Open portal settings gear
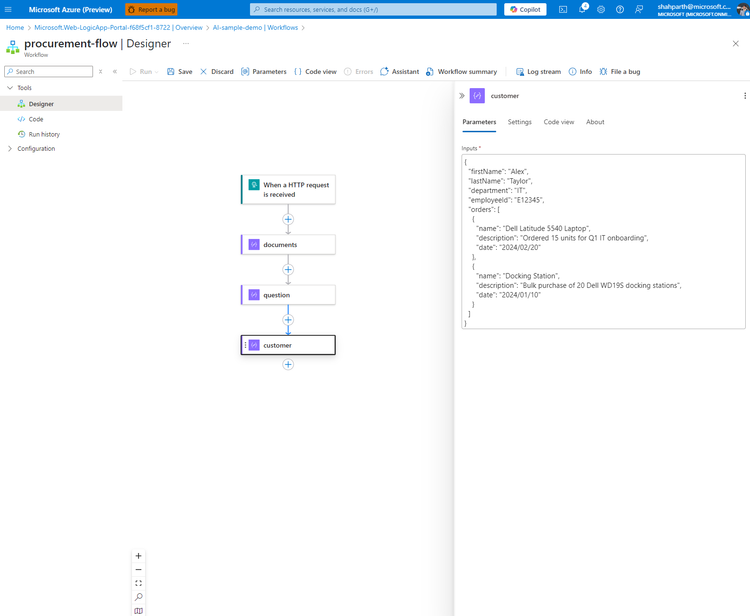The image size is (750, 616). 601,10
